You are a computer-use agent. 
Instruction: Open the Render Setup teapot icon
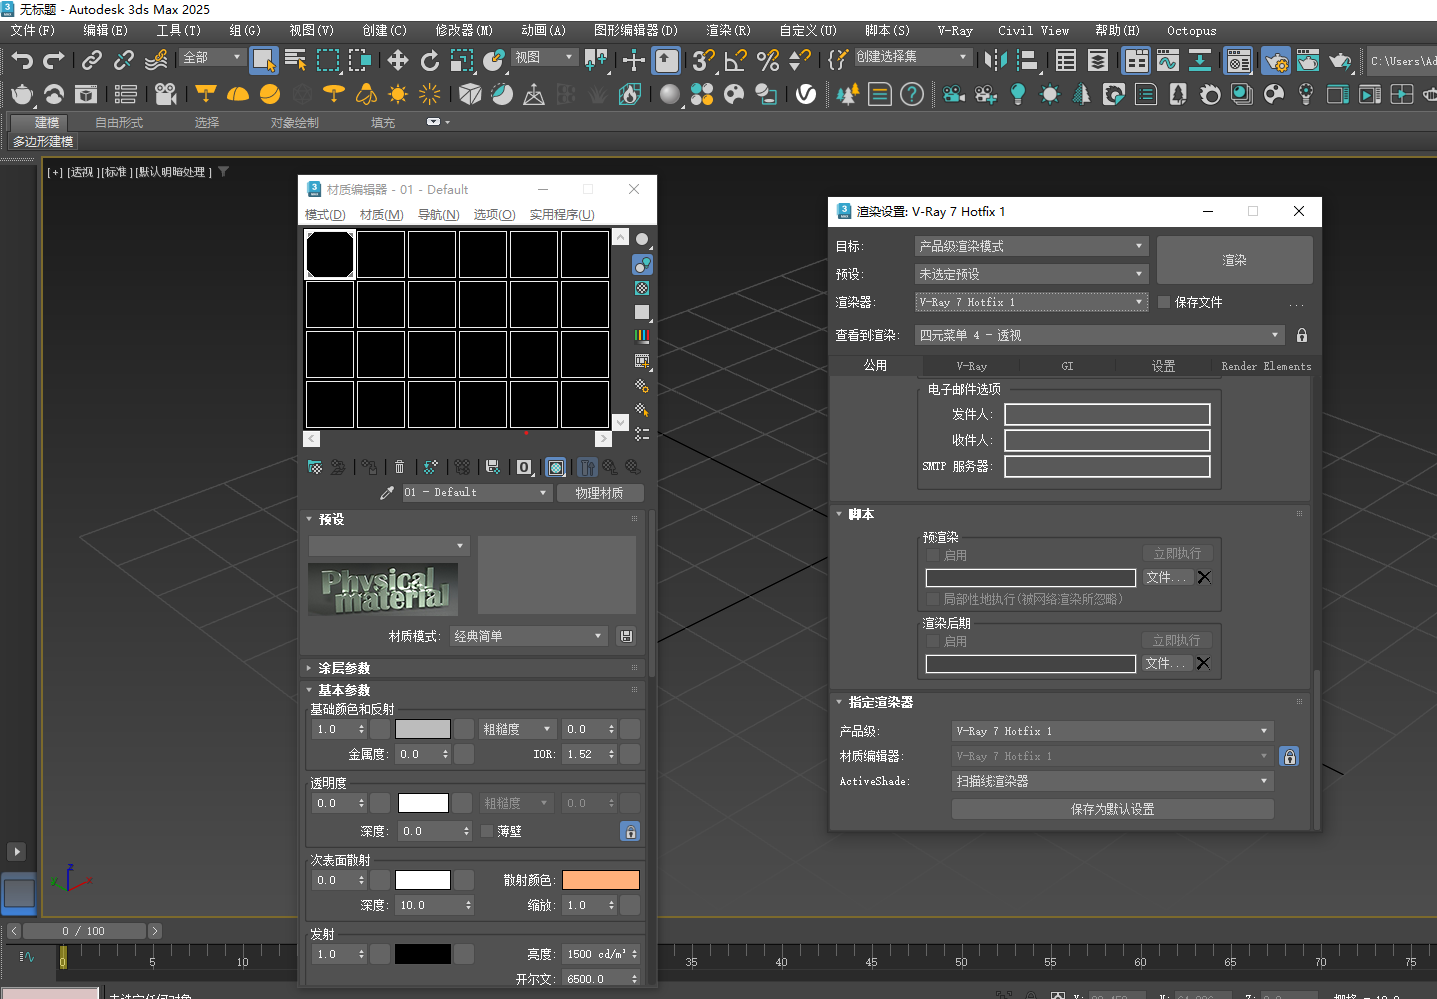point(1276,61)
